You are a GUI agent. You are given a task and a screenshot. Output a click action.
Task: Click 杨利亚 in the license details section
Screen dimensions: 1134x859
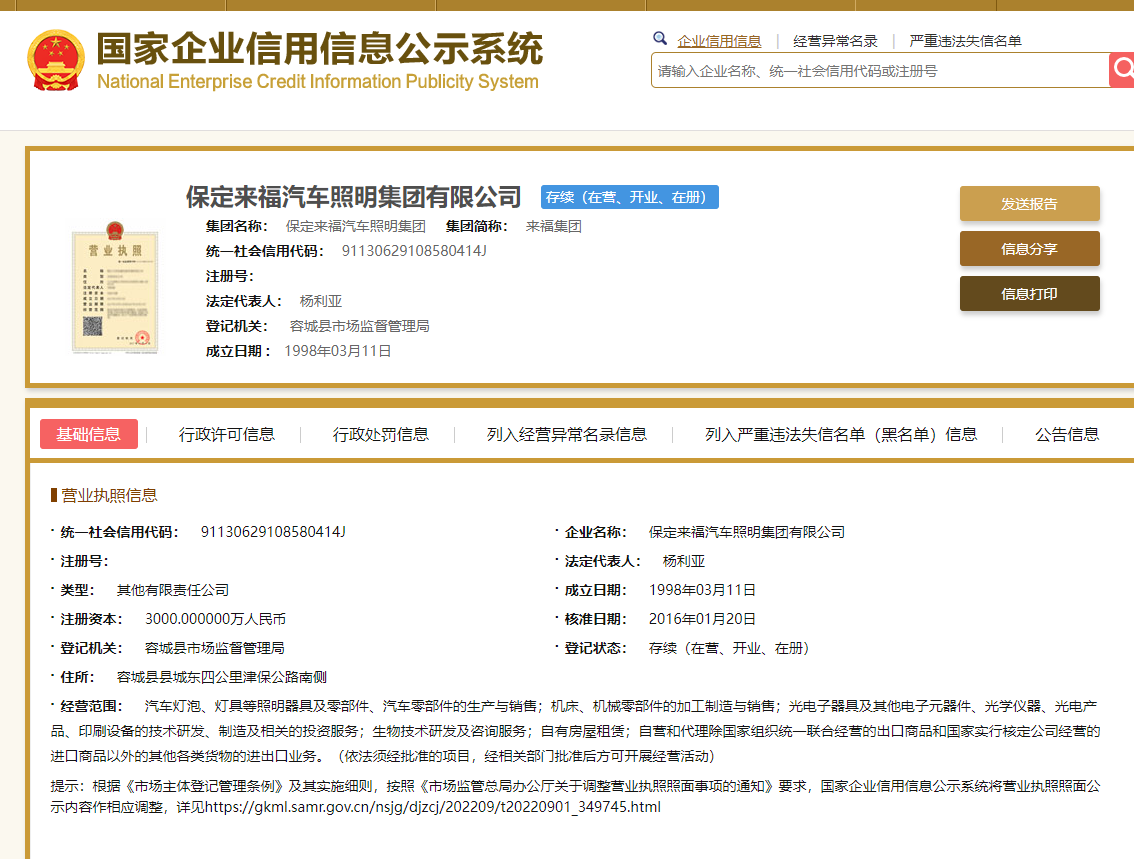684,561
